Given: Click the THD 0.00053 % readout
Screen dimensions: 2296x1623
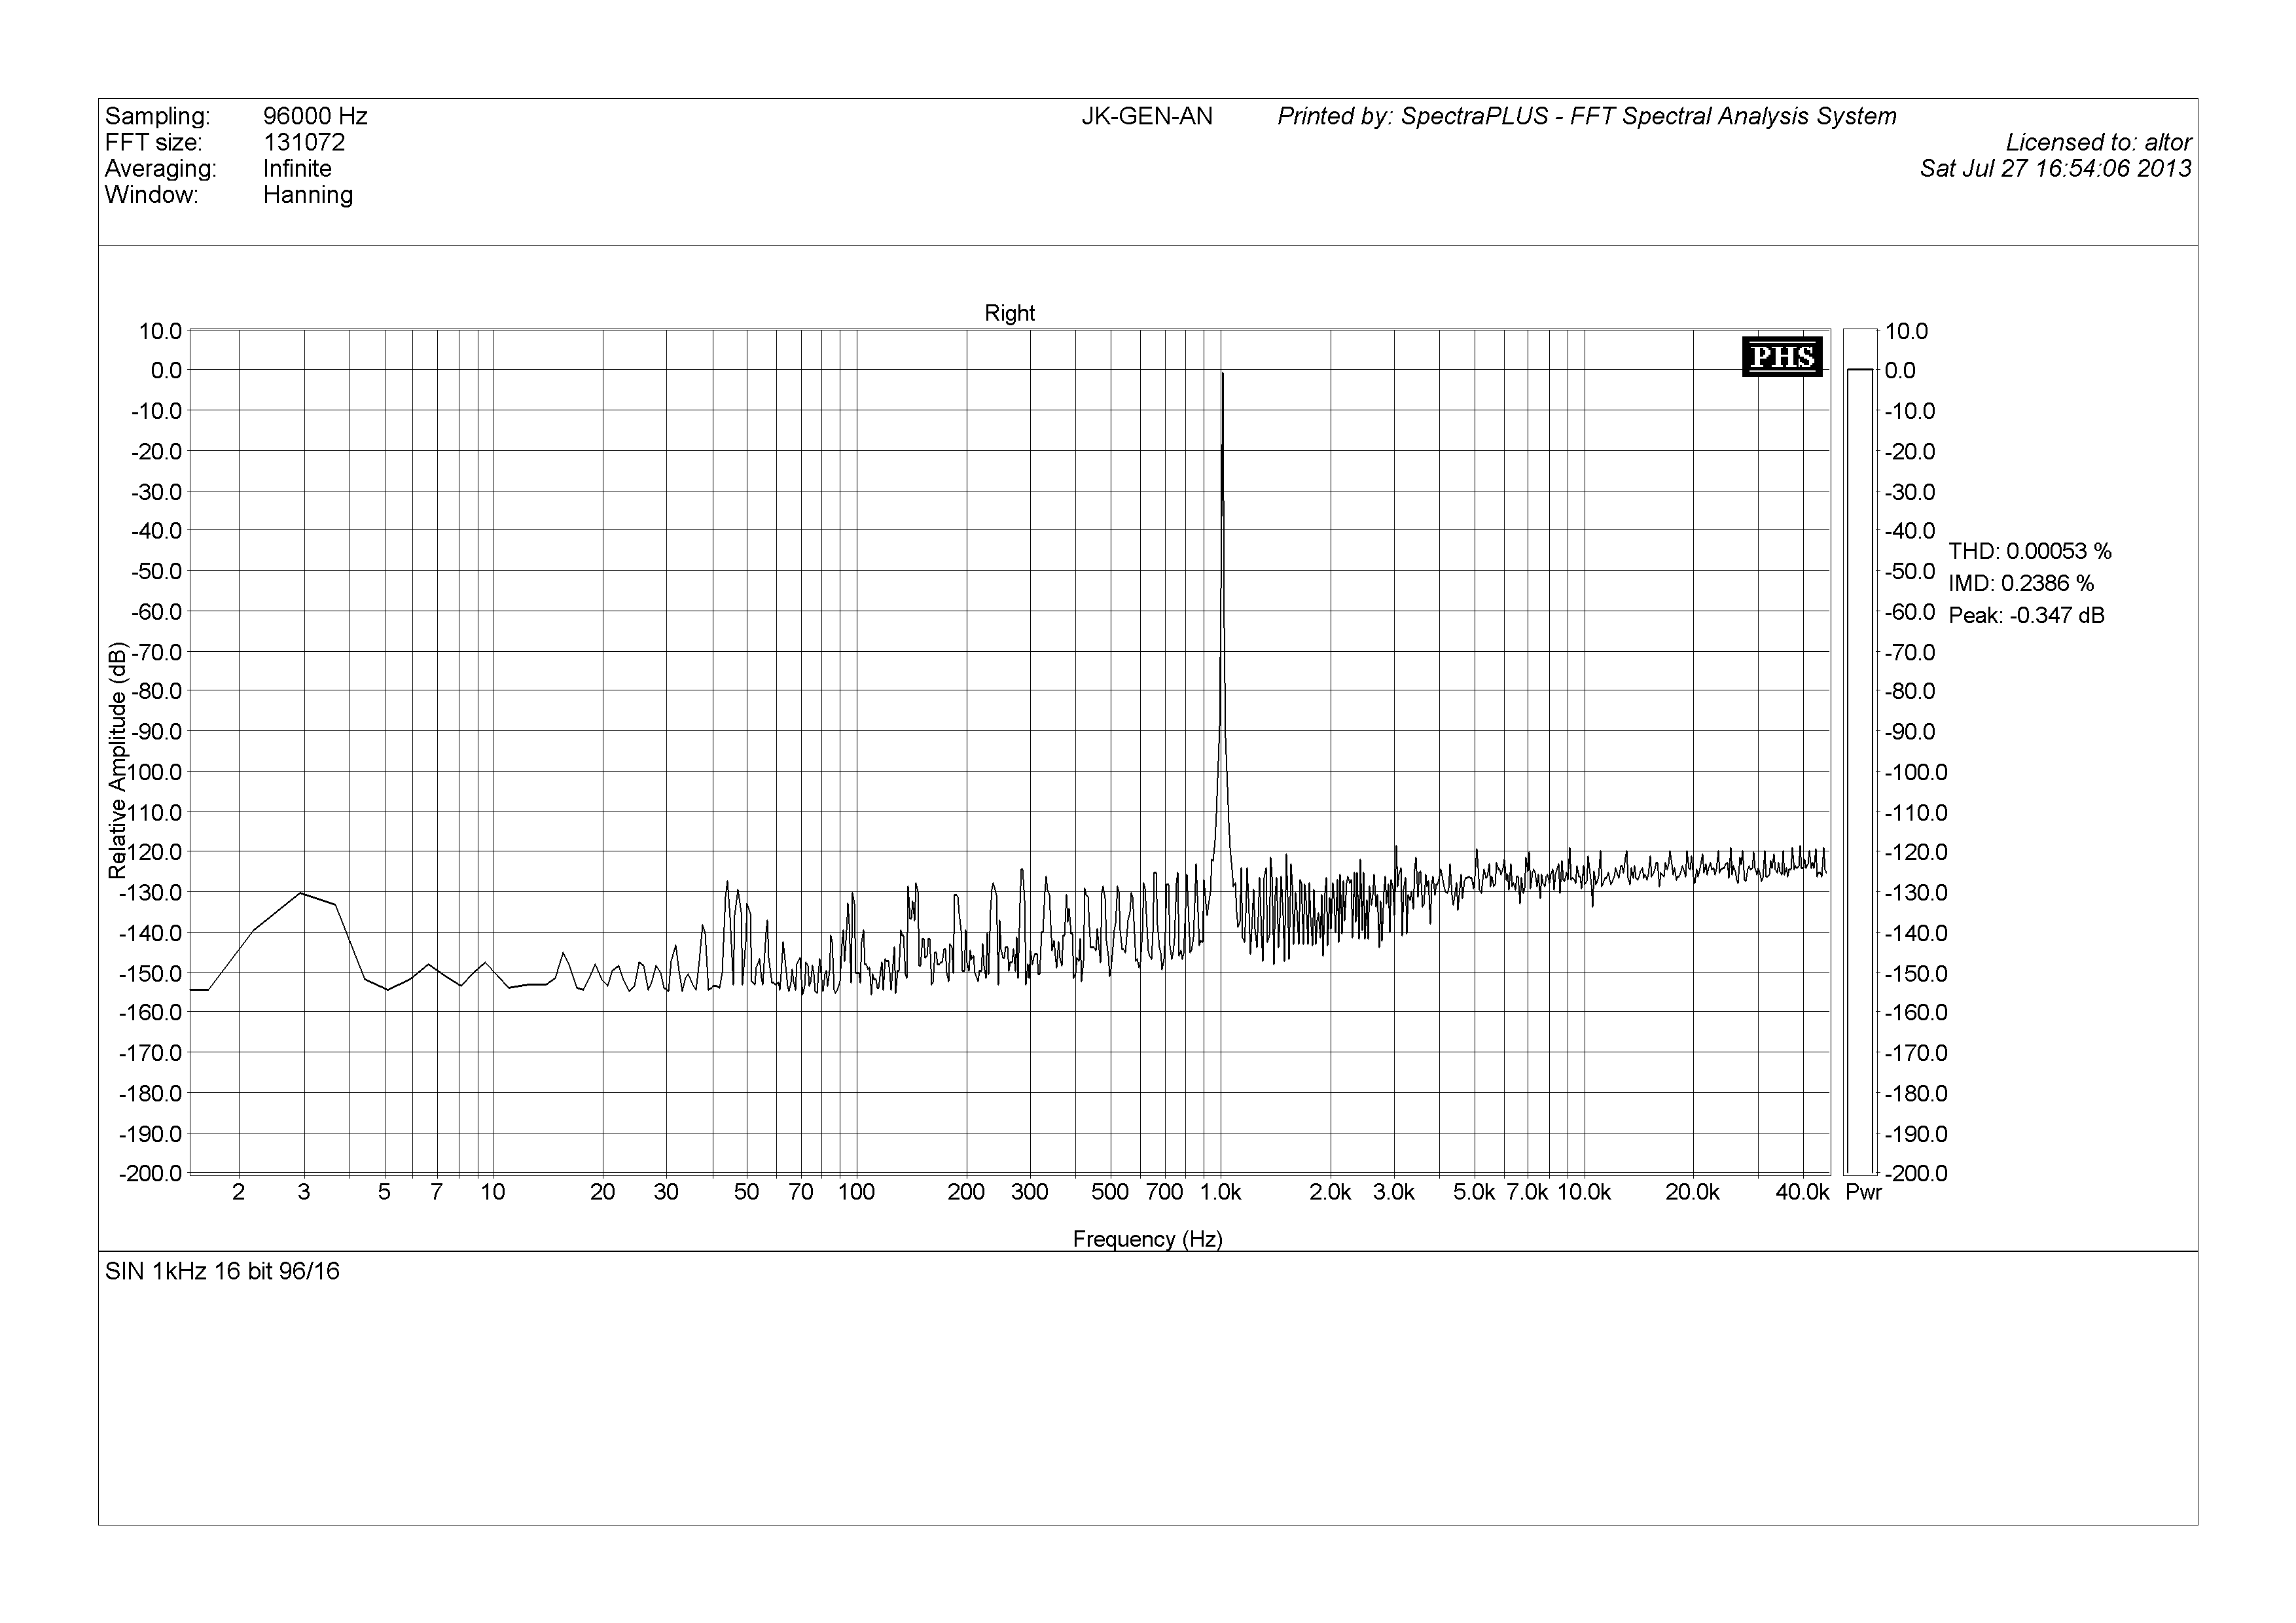Looking at the screenshot, I should pyautogui.click(x=2029, y=551).
